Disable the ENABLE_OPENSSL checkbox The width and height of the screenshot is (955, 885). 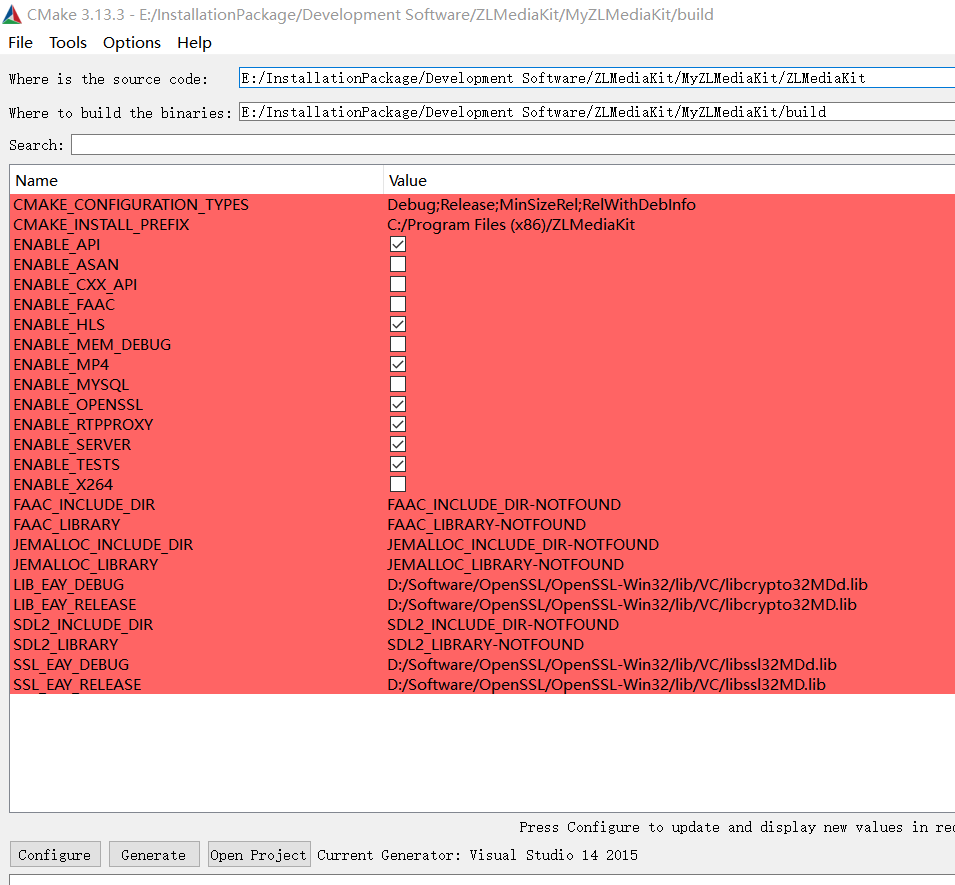point(397,403)
